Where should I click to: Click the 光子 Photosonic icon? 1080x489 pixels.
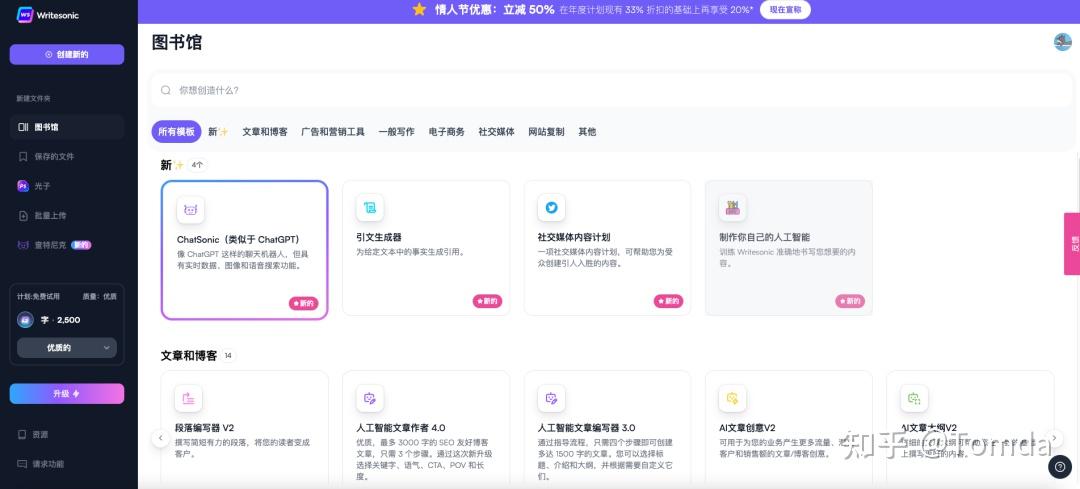coord(23,186)
